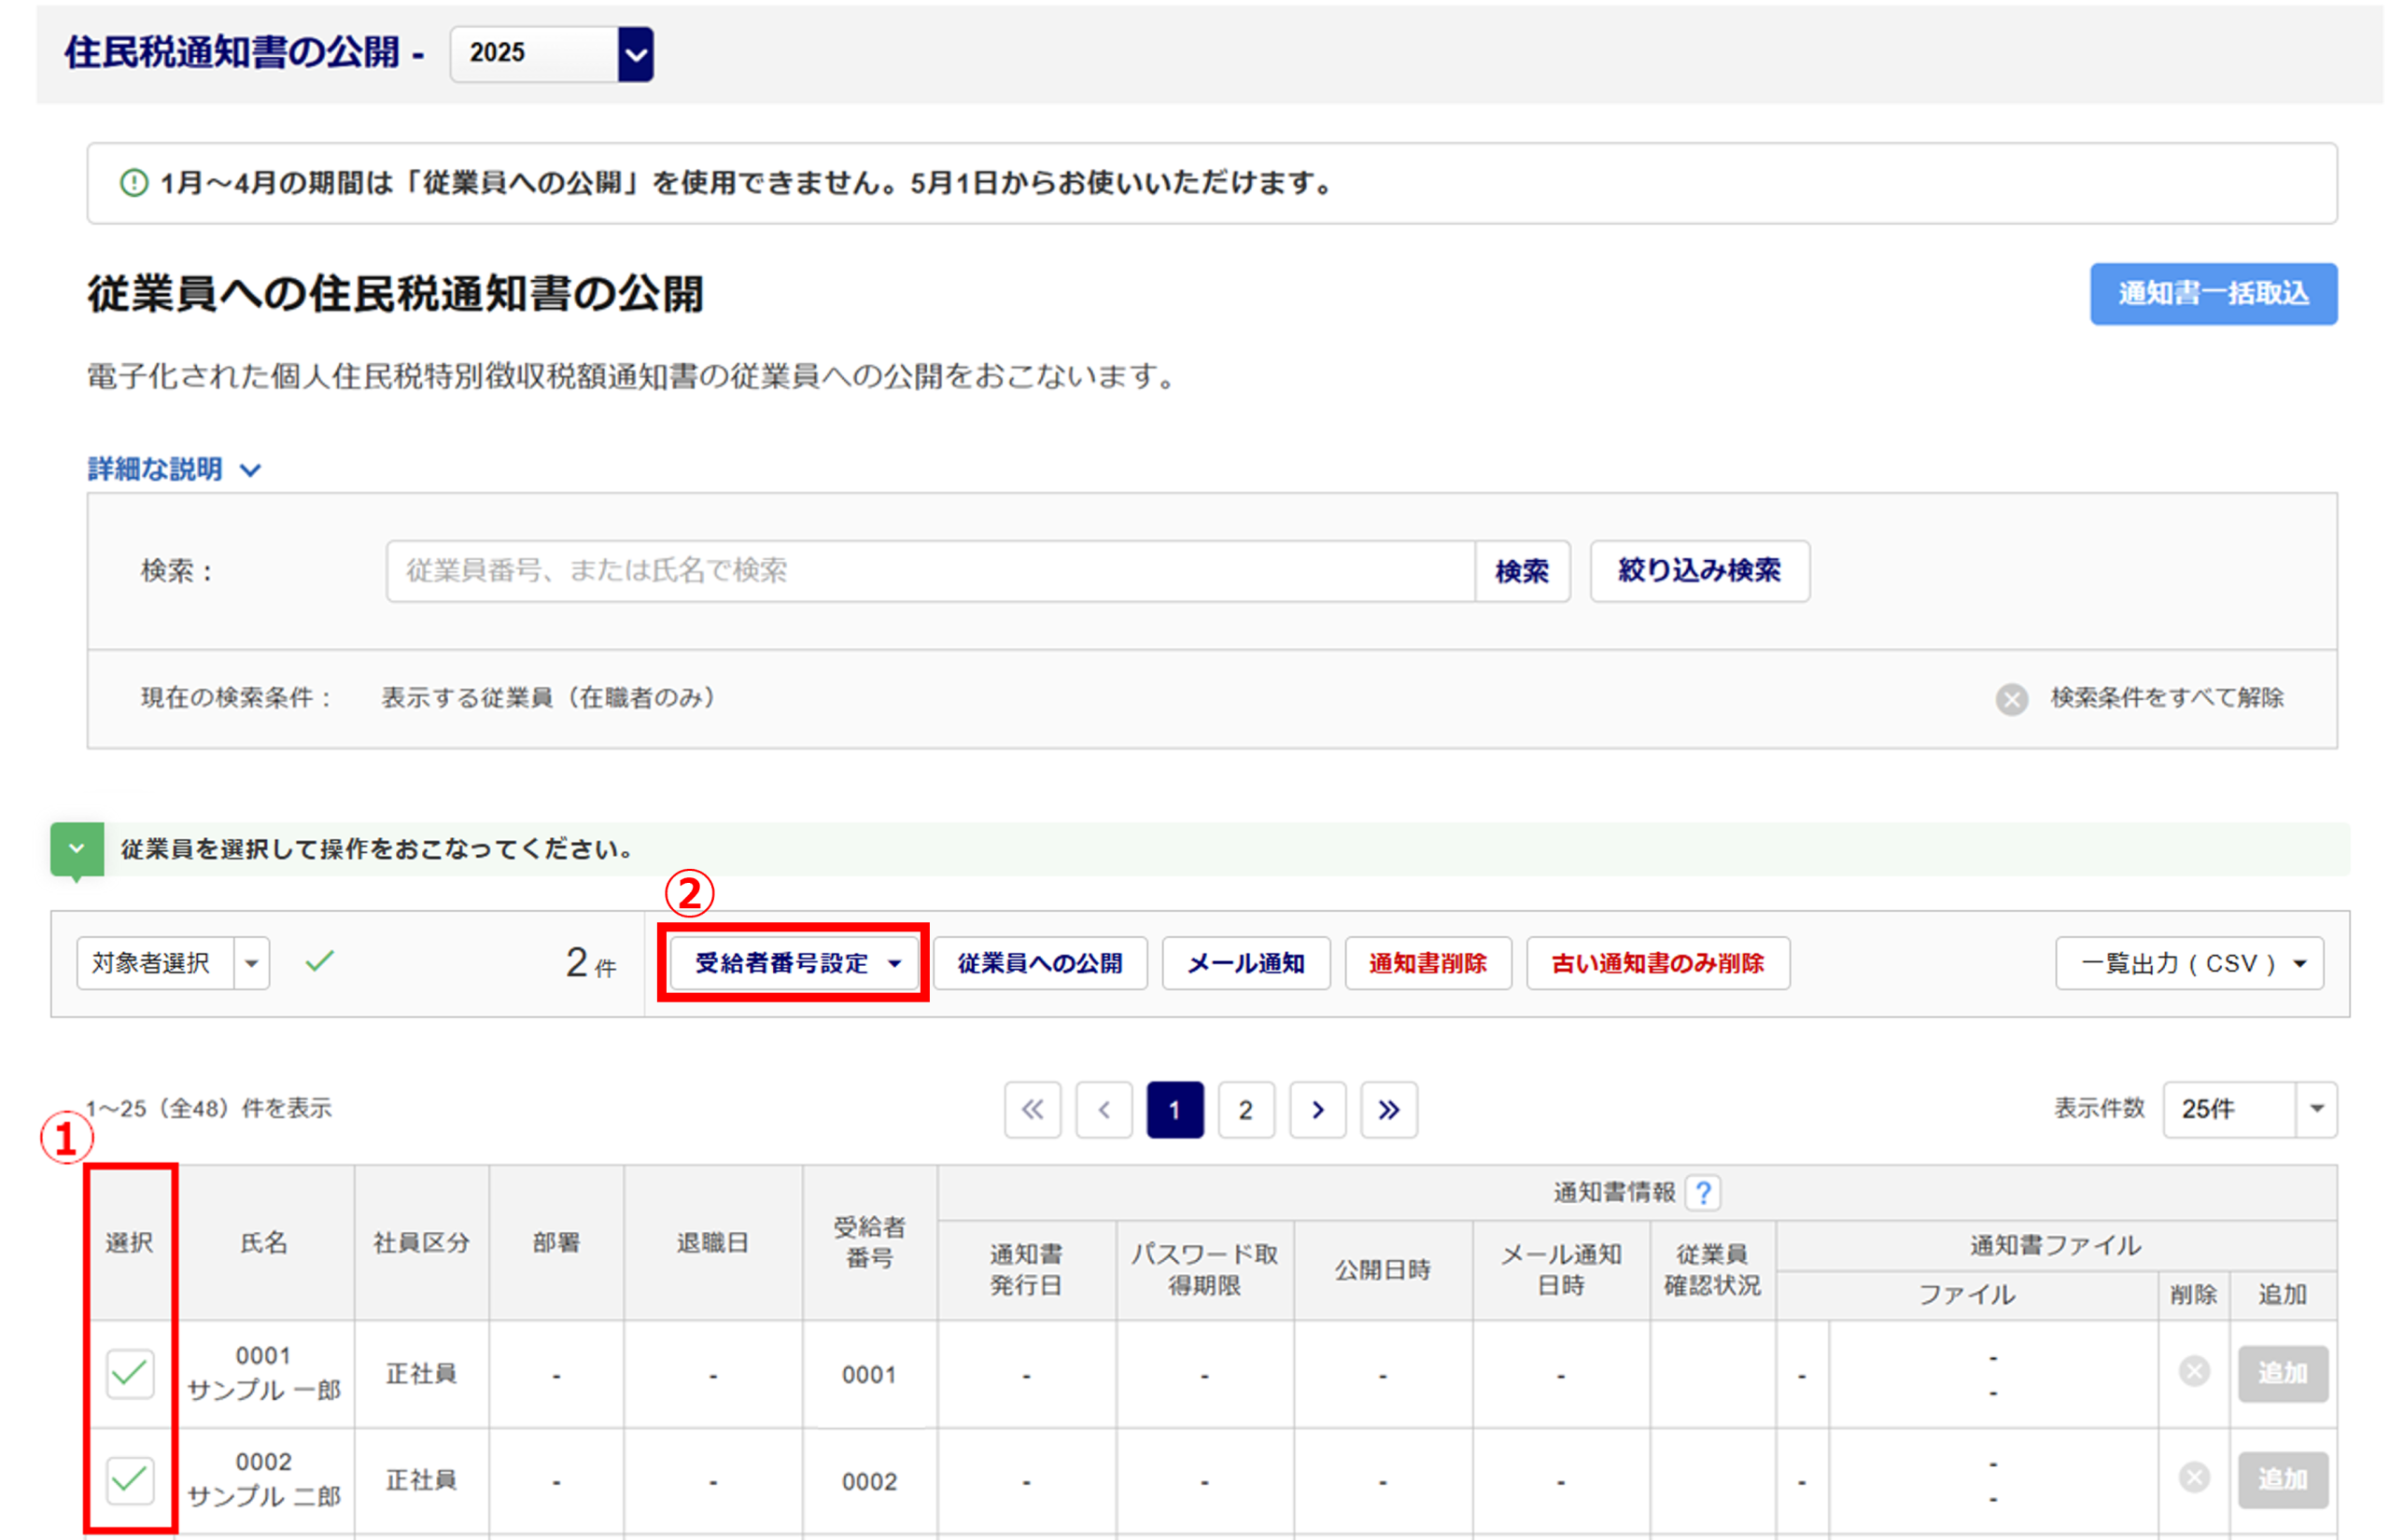Open the 2025 year dropdown

tap(552, 54)
